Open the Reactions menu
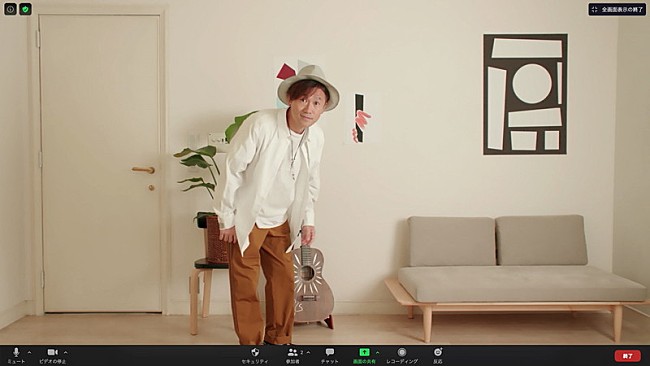The height and width of the screenshot is (366, 650). click(438, 356)
